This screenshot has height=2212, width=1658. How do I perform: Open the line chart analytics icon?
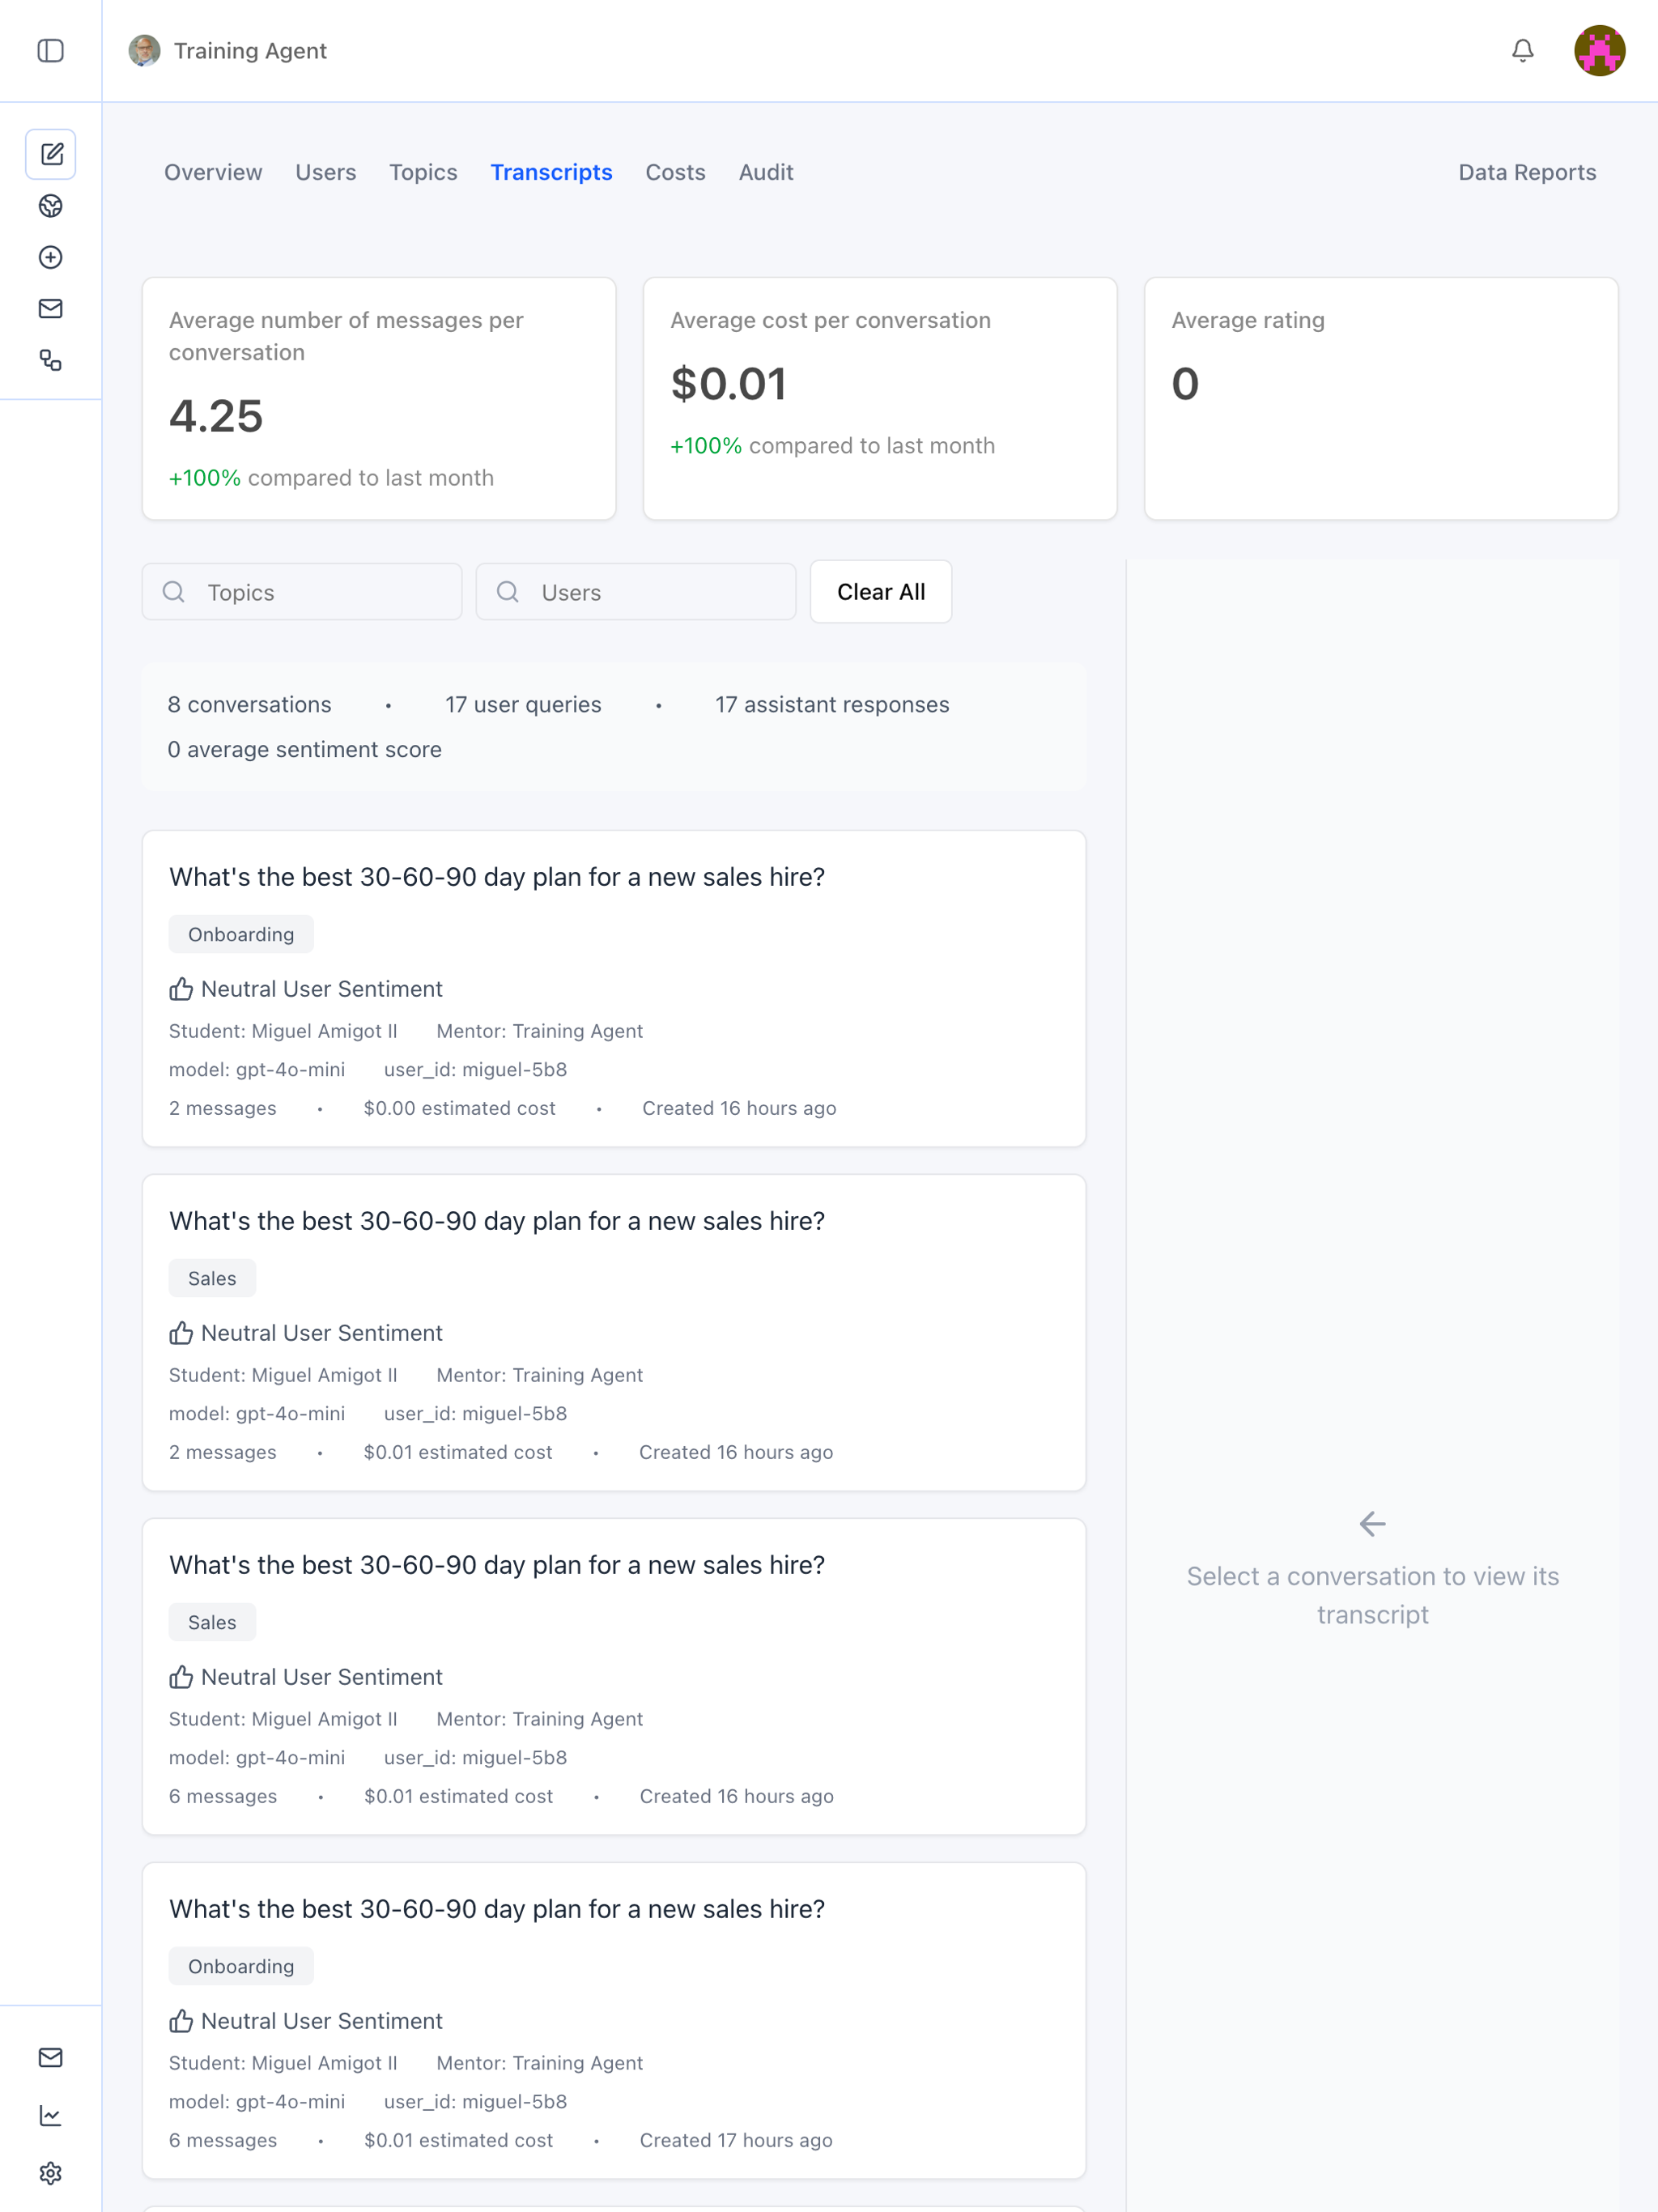(51, 2115)
